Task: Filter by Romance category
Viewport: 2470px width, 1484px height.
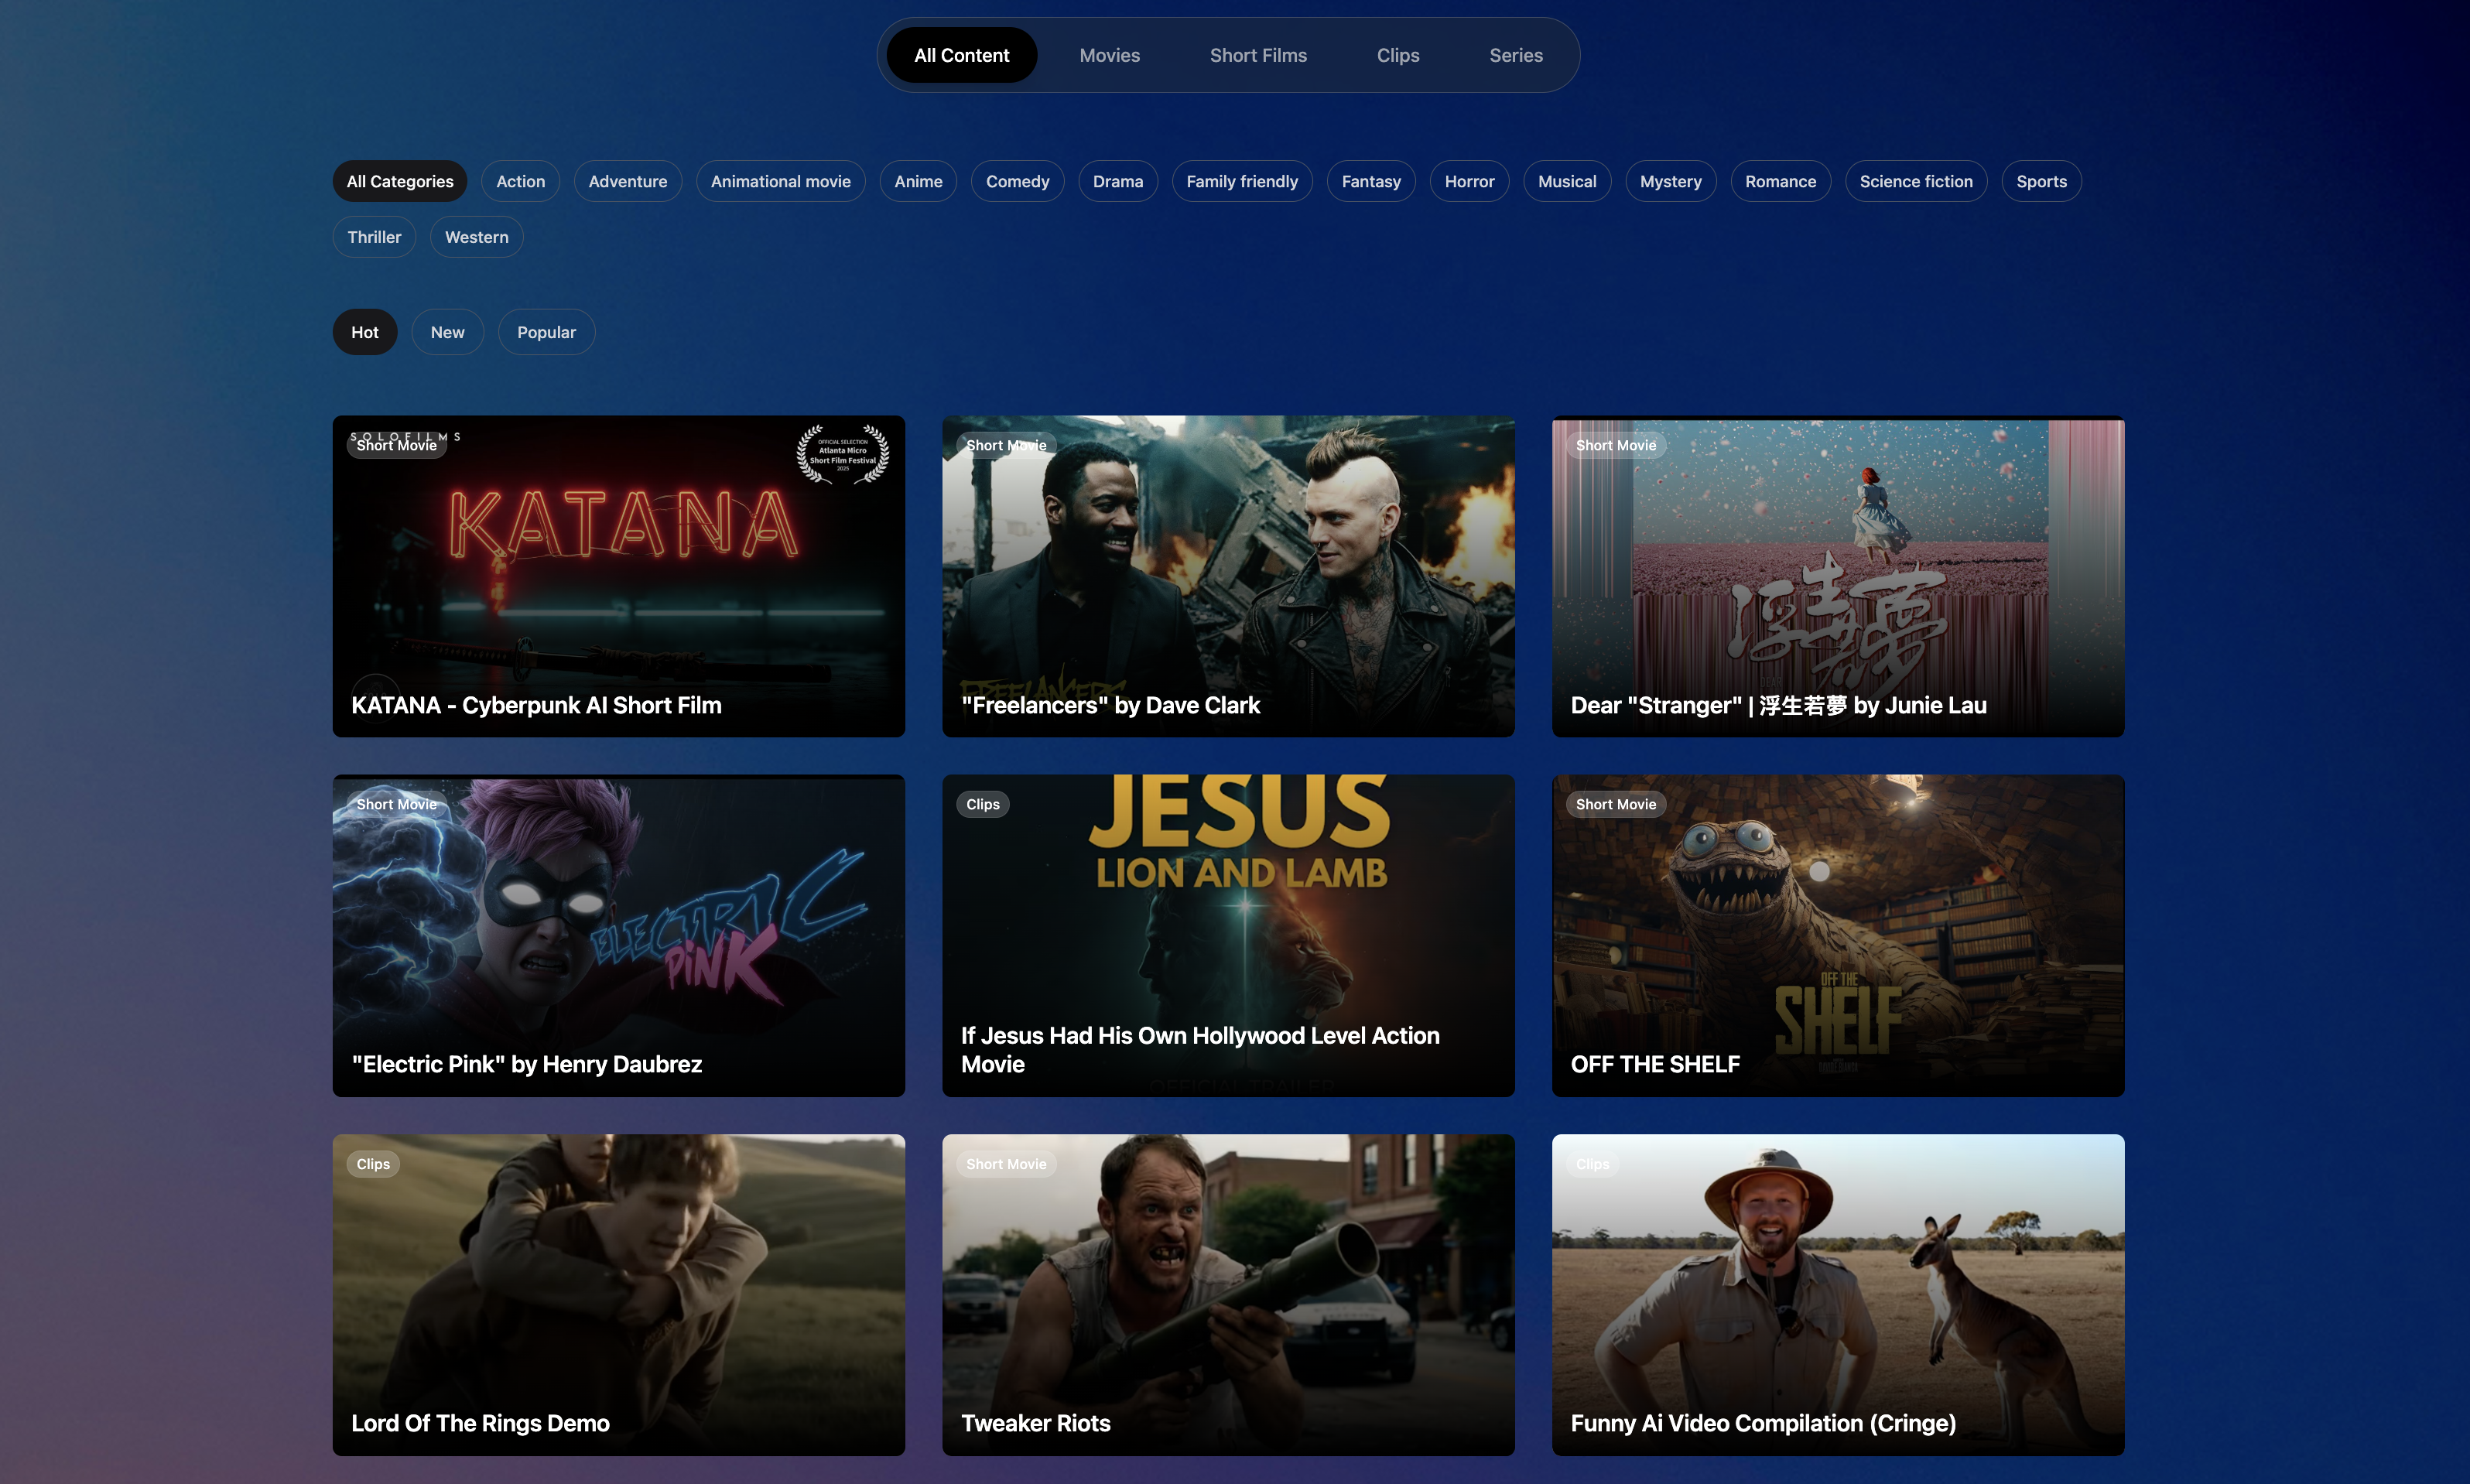Action: [x=1780, y=181]
